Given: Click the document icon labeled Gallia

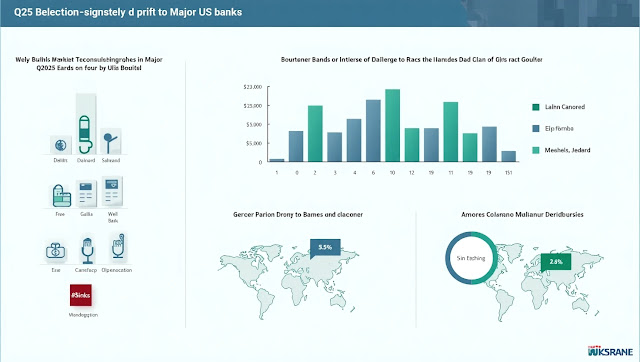Looking at the screenshot, I should 87,194.
